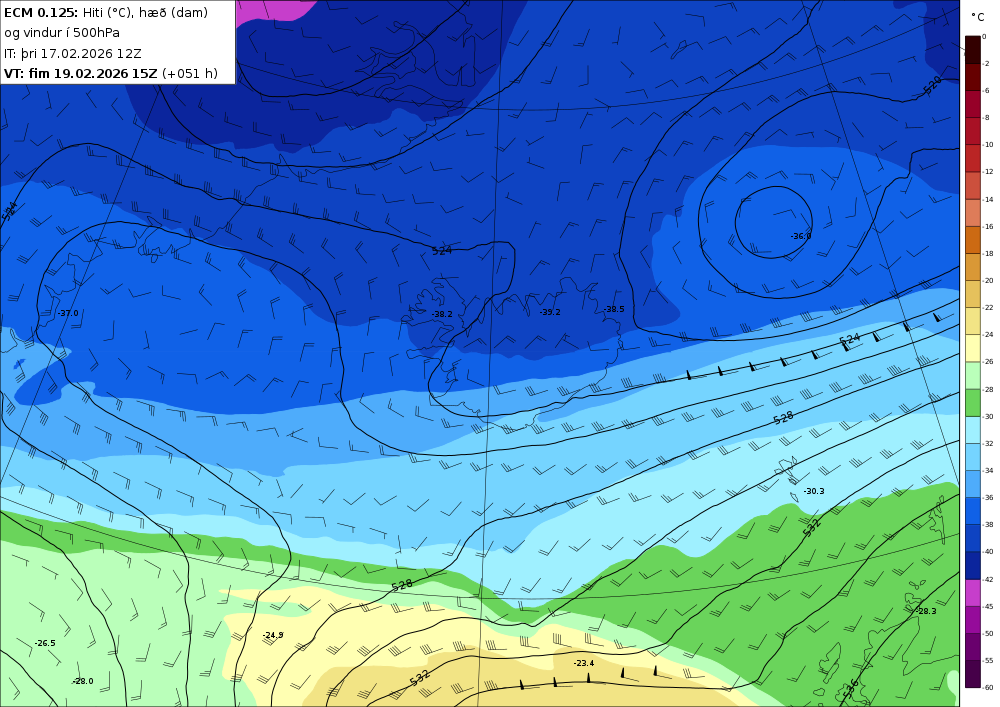
Task: Pick the crimson swatch between -6 and -8
Action: (x=973, y=104)
